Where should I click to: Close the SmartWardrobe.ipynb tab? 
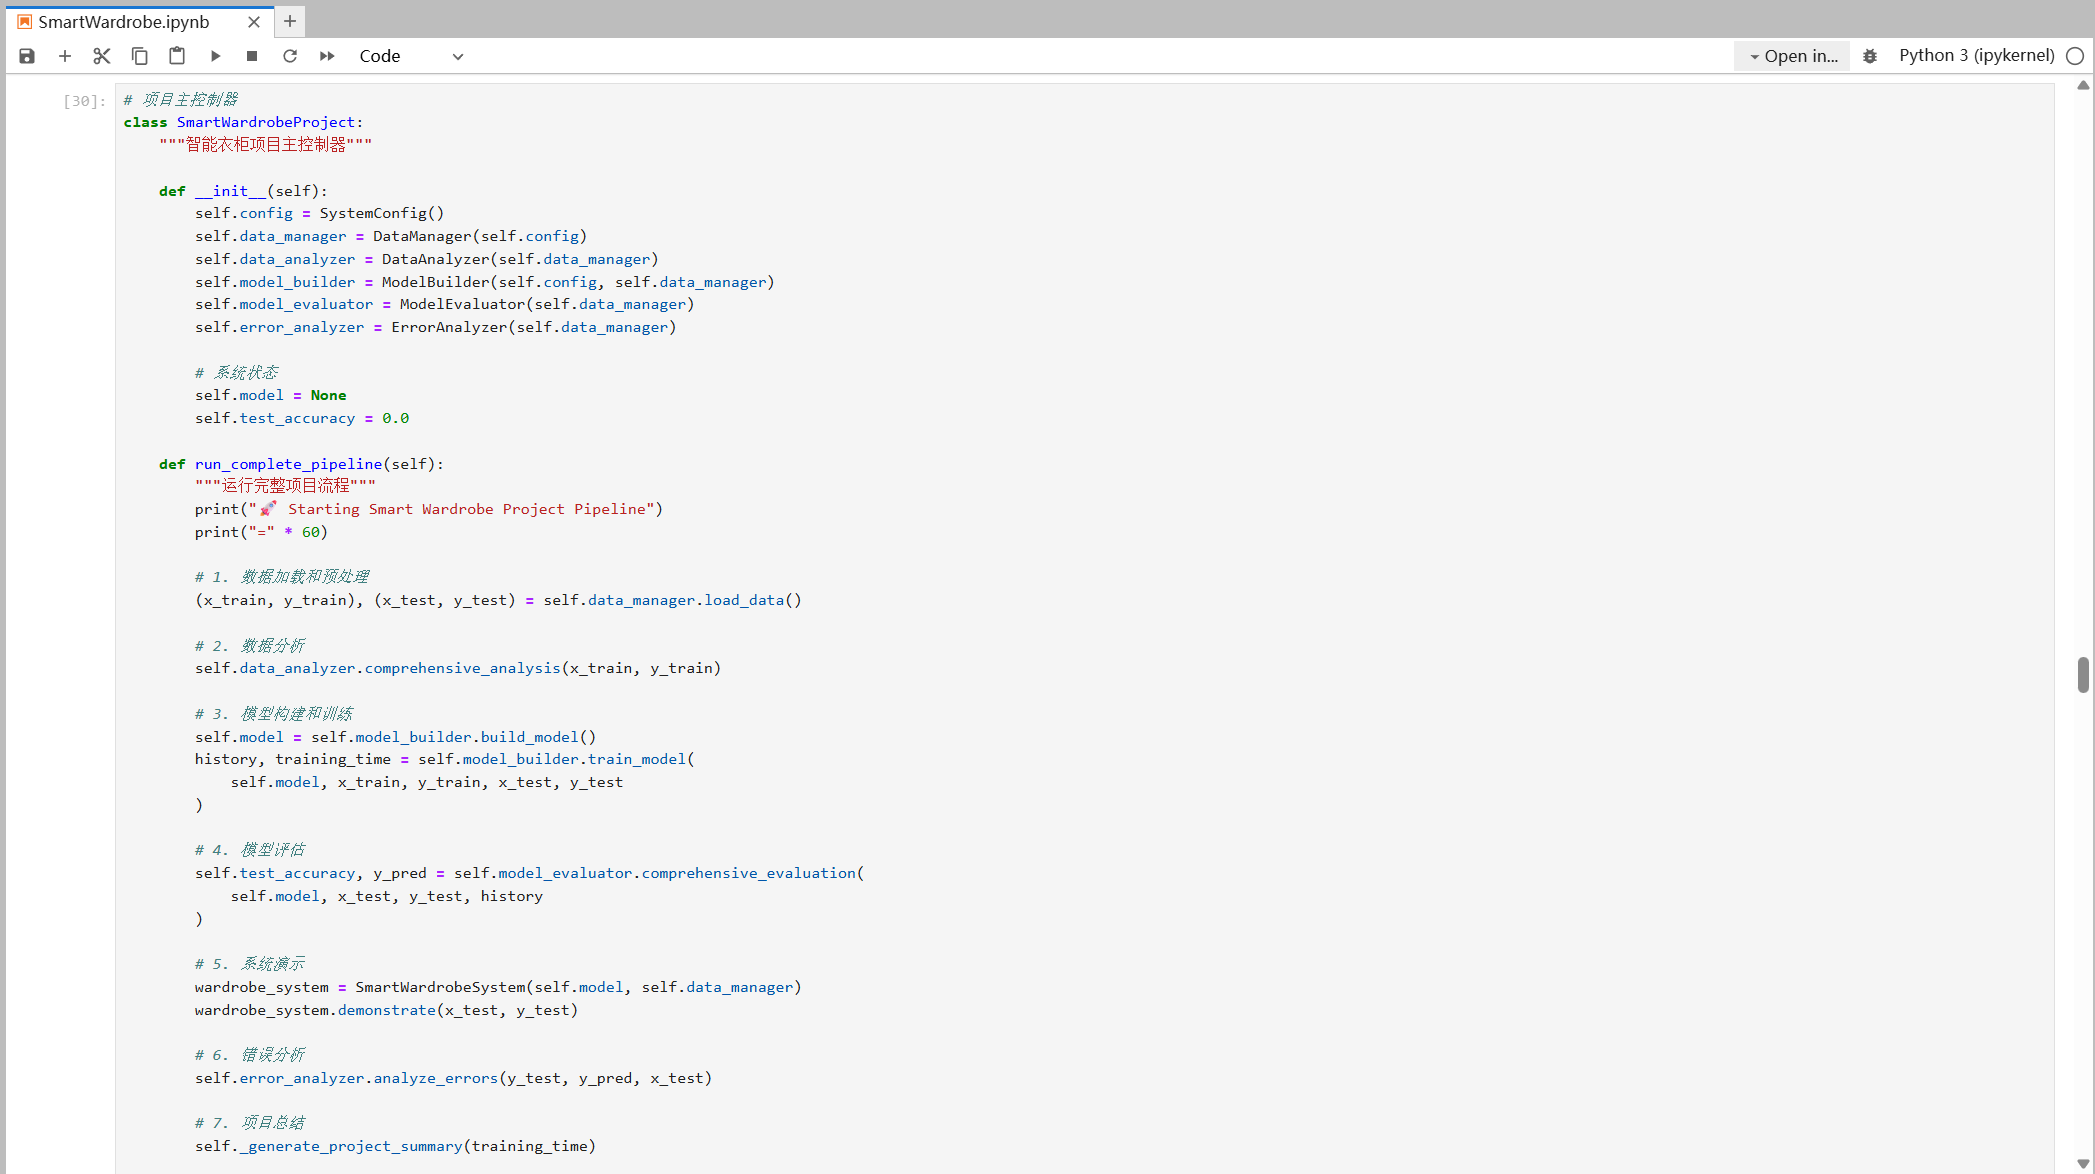pyautogui.click(x=254, y=22)
